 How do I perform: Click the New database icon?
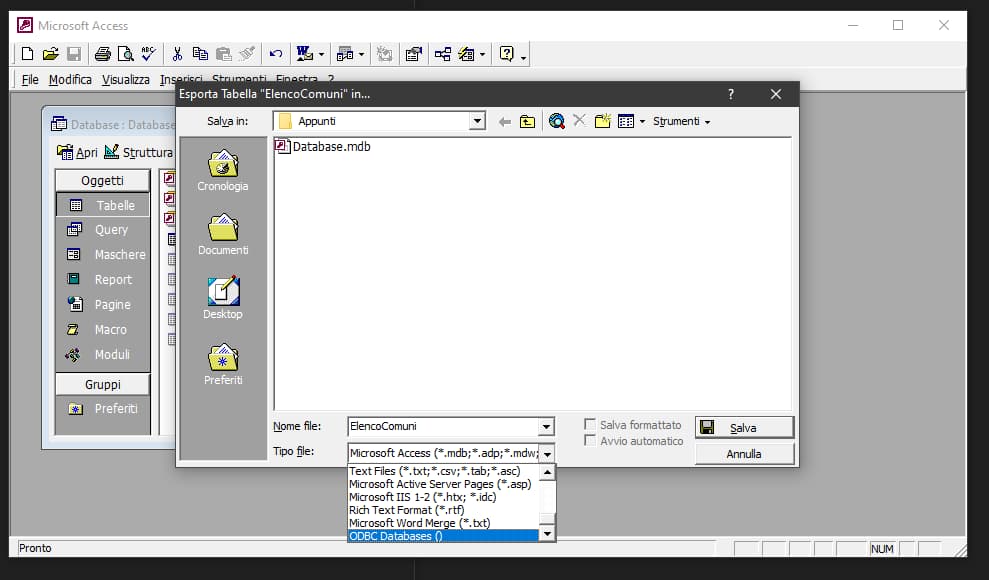coord(27,54)
